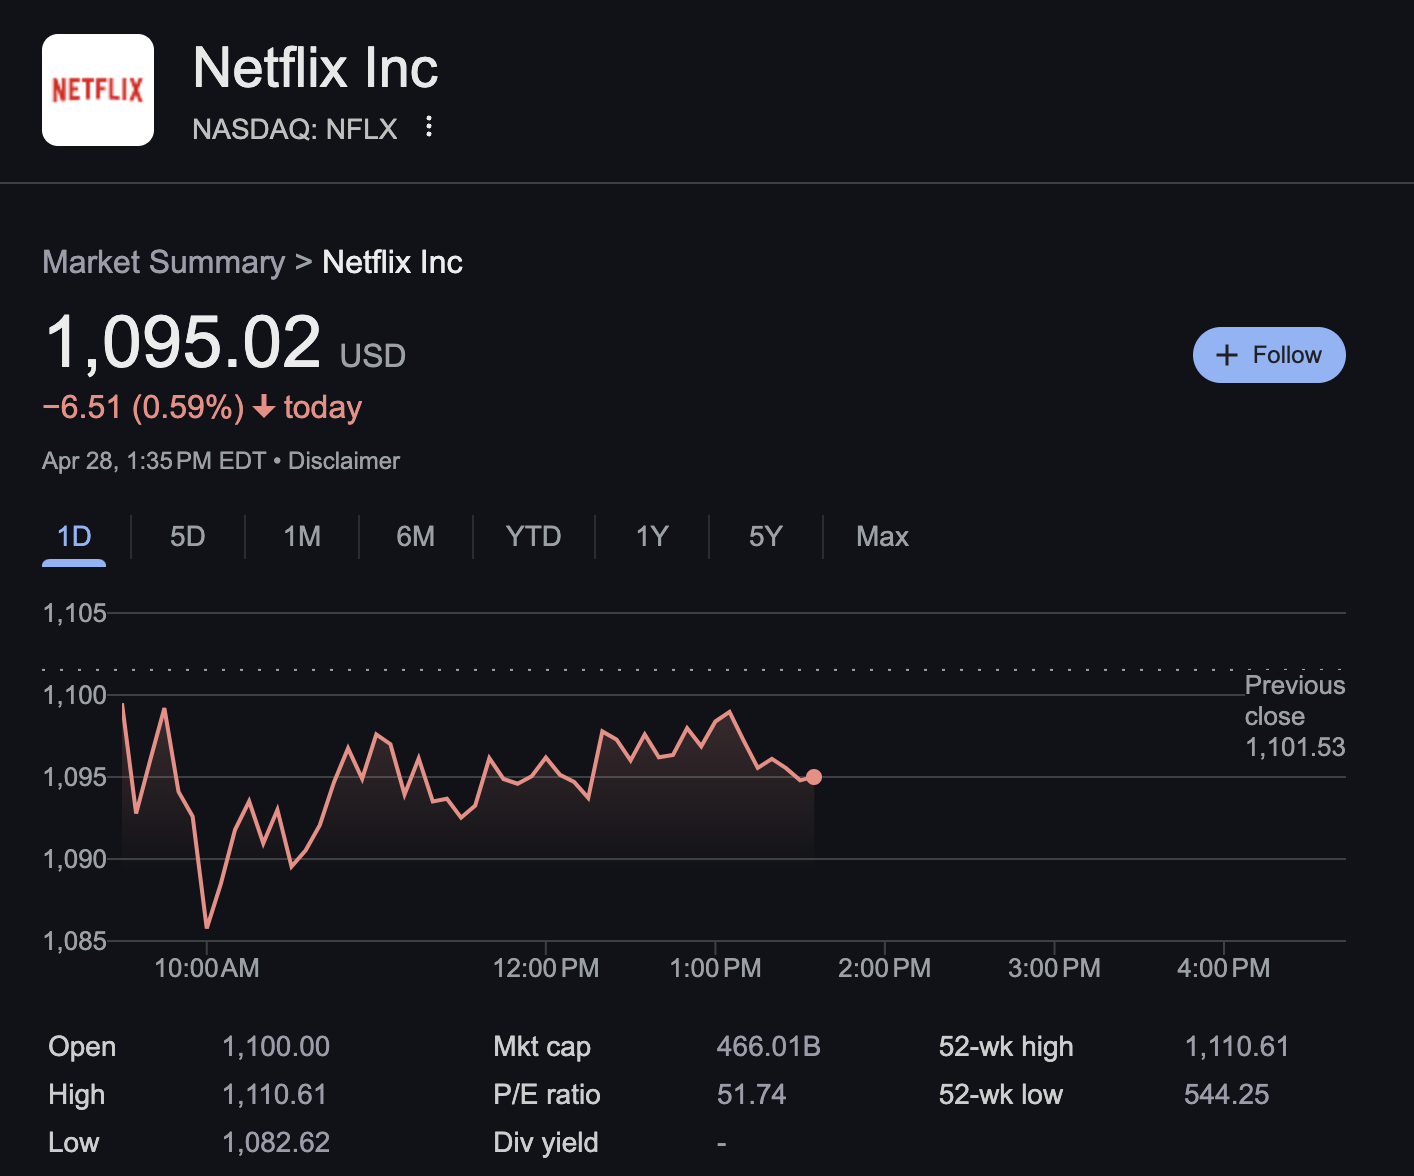1414x1176 pixels.
Task: Click the 52-wk low label
Action: tap(1001, 1095)
